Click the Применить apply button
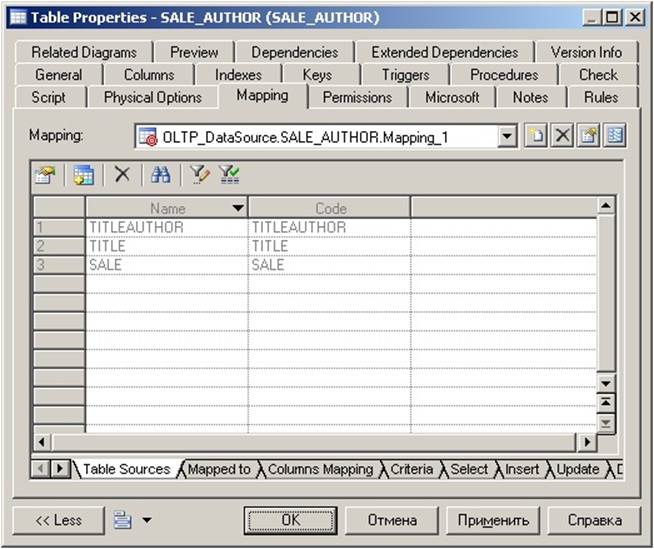 pyautogui.click(x=493, y=520)
